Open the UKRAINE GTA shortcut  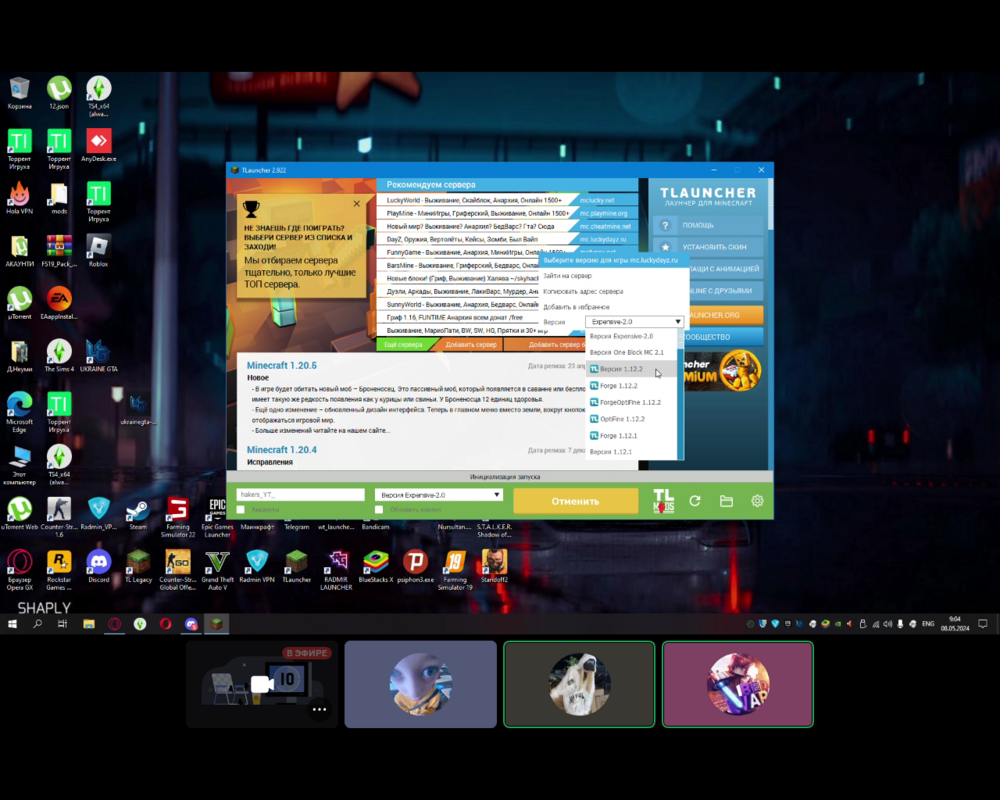pos(98,356)
